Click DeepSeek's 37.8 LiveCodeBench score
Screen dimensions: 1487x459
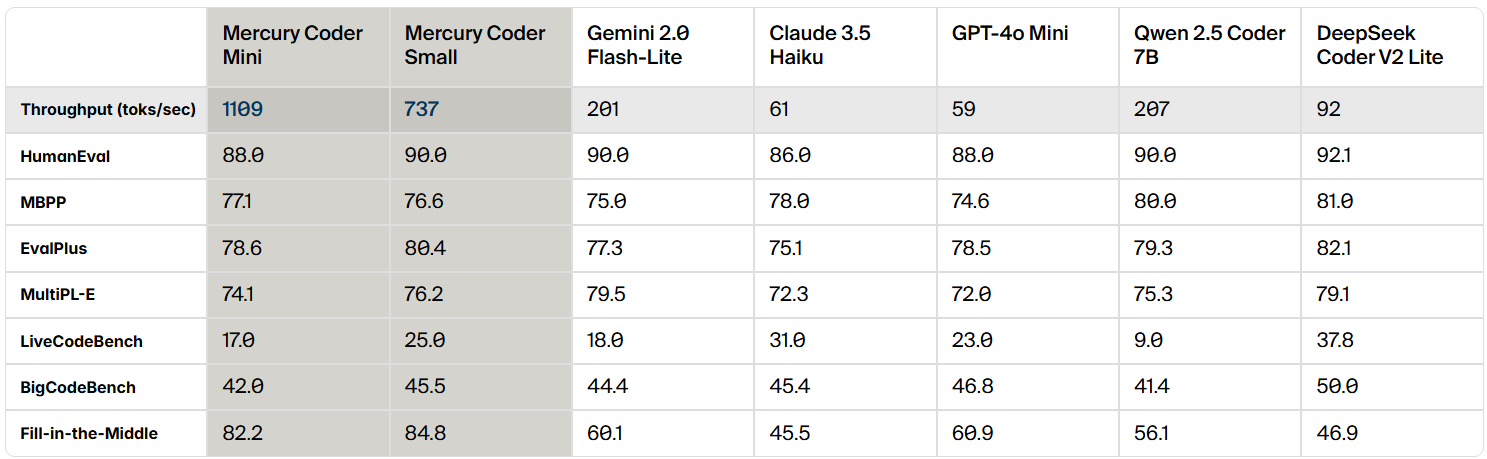point(1335,341)
